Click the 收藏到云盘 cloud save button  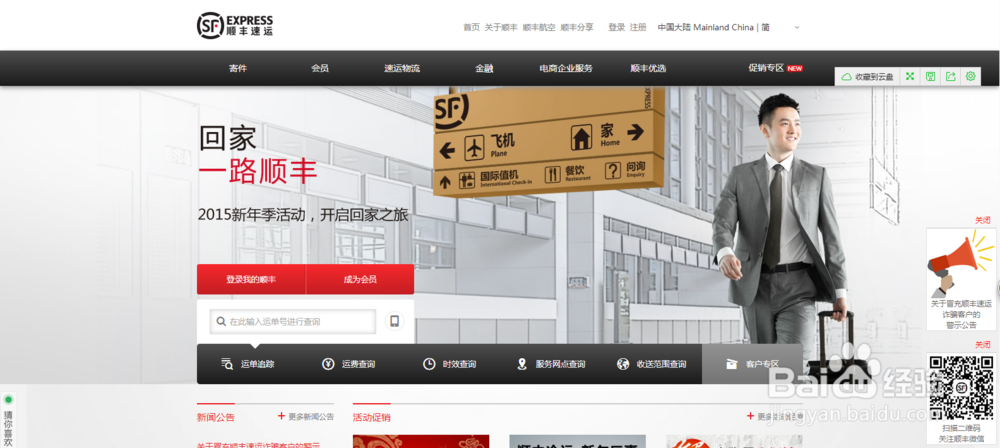tap(867, 77)
